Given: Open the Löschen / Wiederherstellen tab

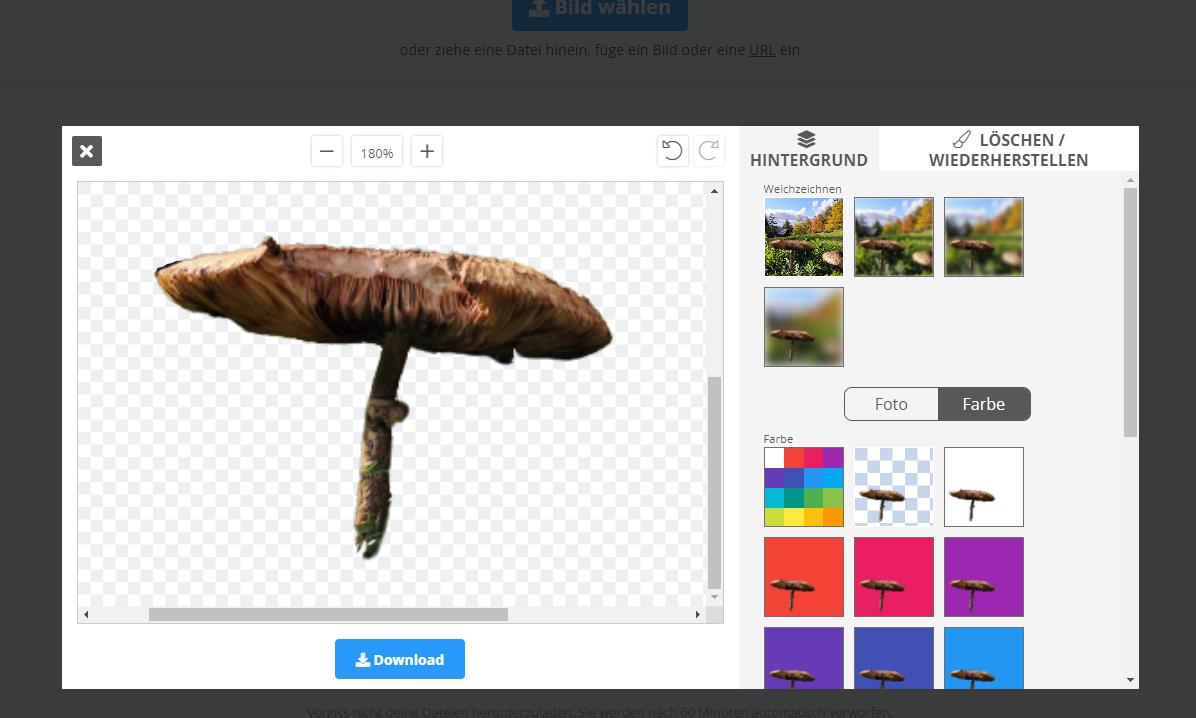Looking at the screenshot, I should point(1008,150).
